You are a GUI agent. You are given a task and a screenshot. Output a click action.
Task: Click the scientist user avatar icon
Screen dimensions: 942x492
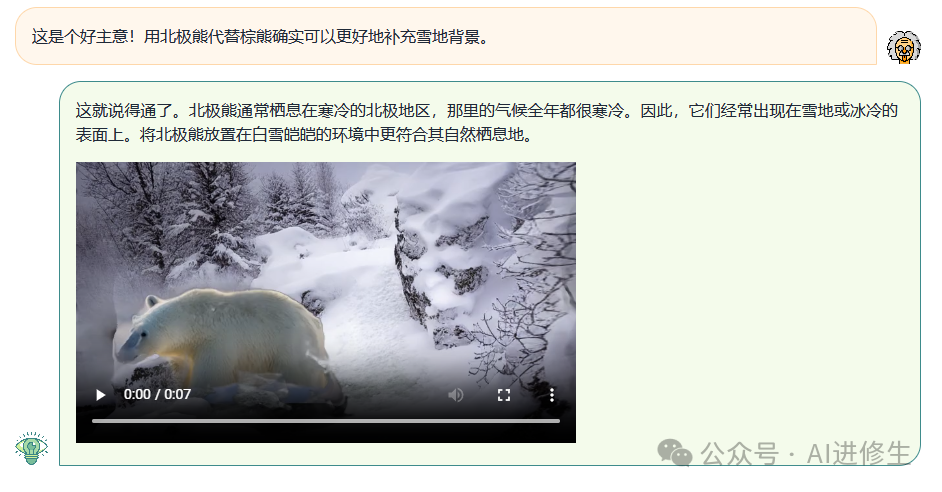point(904,47)
